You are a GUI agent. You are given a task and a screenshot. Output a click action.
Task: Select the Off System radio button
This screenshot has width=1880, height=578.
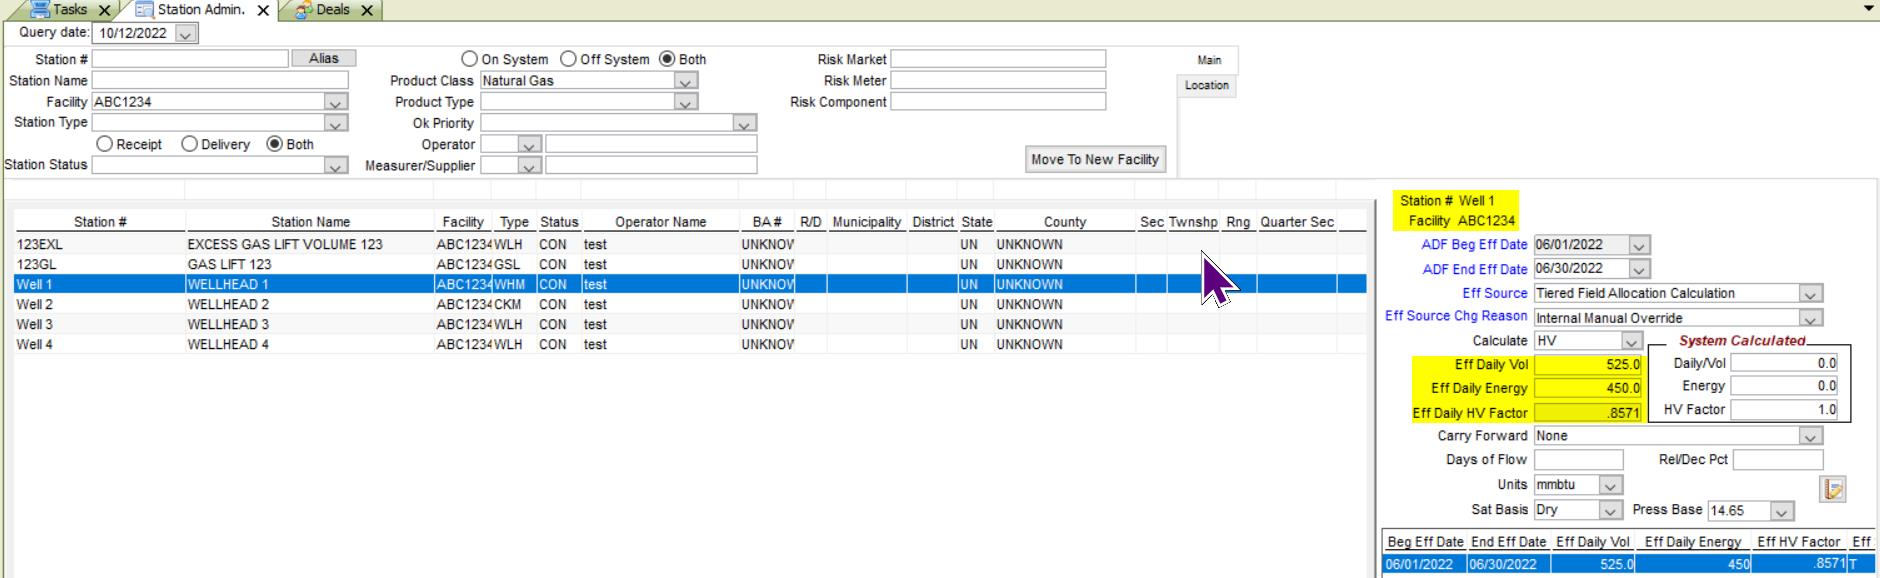(x=568, y=59)
